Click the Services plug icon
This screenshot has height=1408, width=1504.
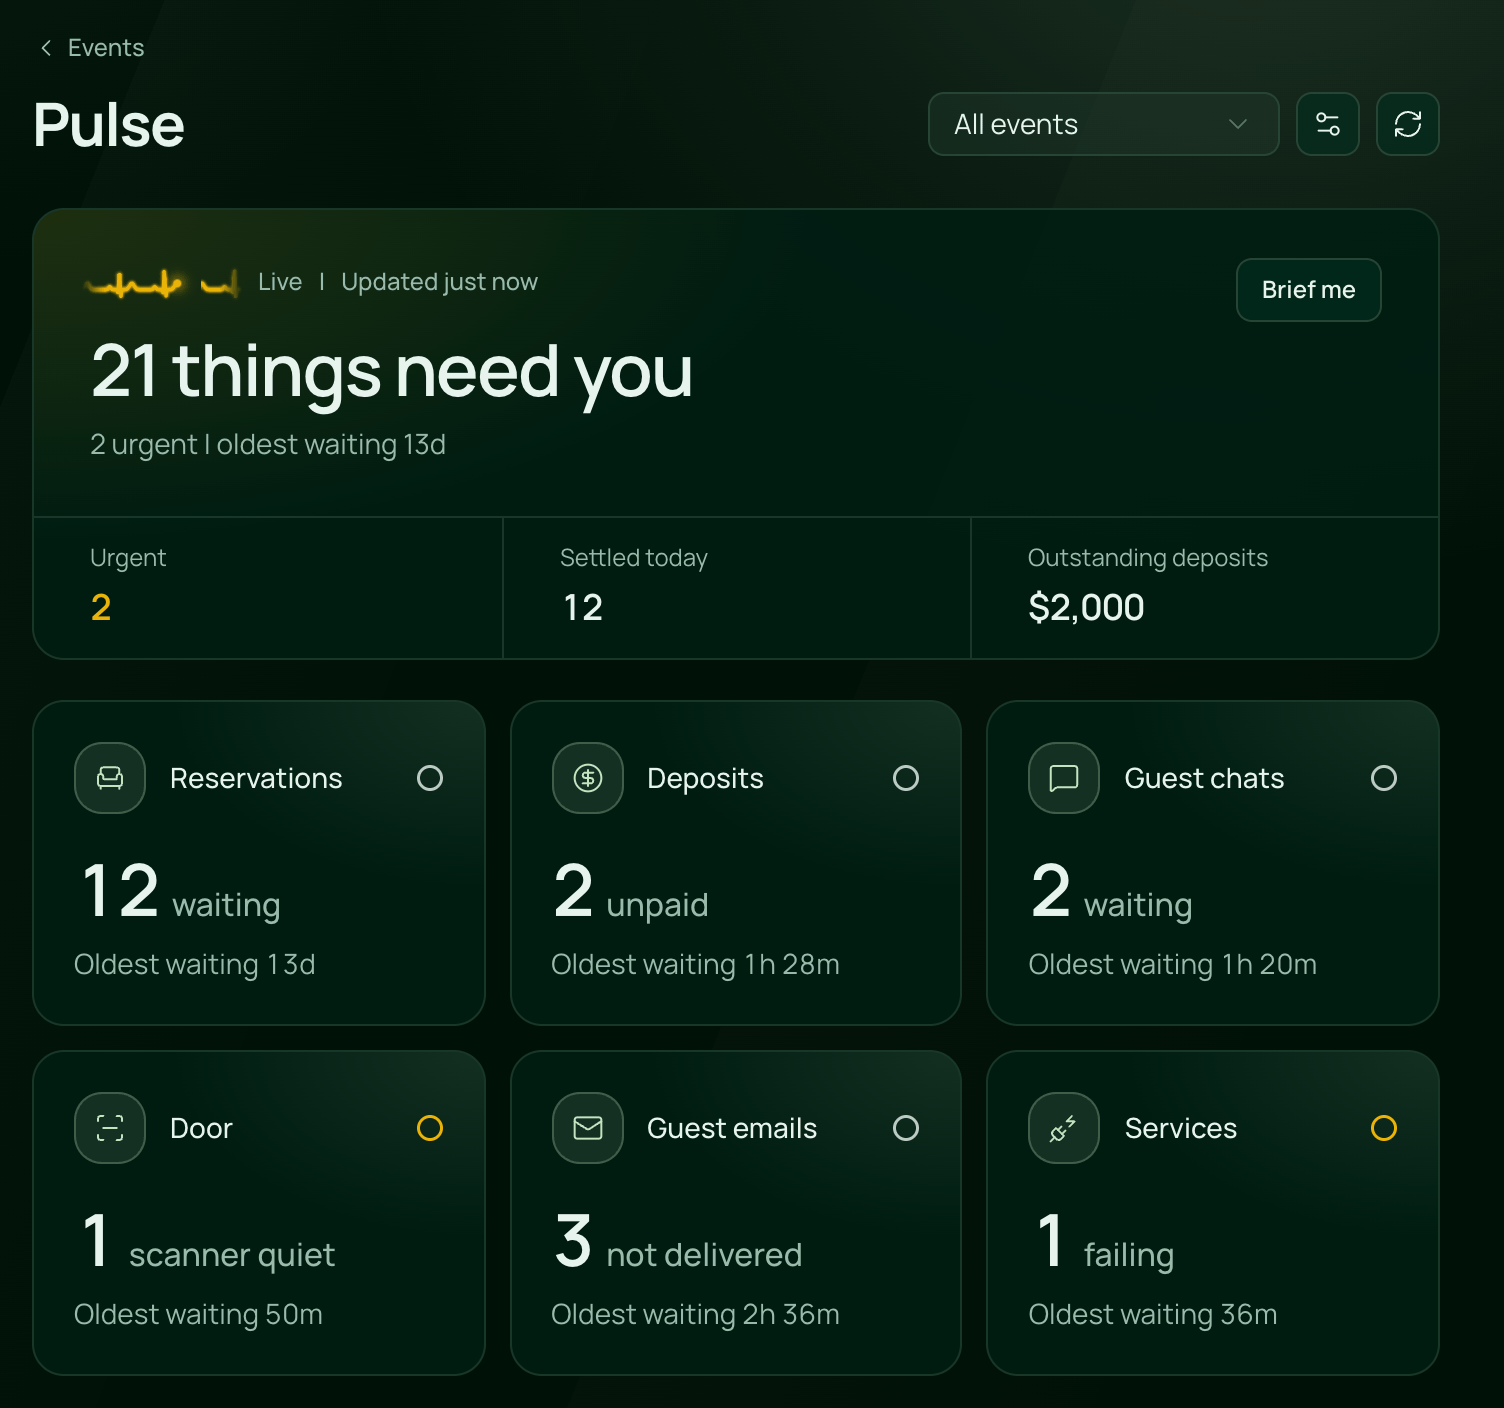[x=1064, y=1128]
